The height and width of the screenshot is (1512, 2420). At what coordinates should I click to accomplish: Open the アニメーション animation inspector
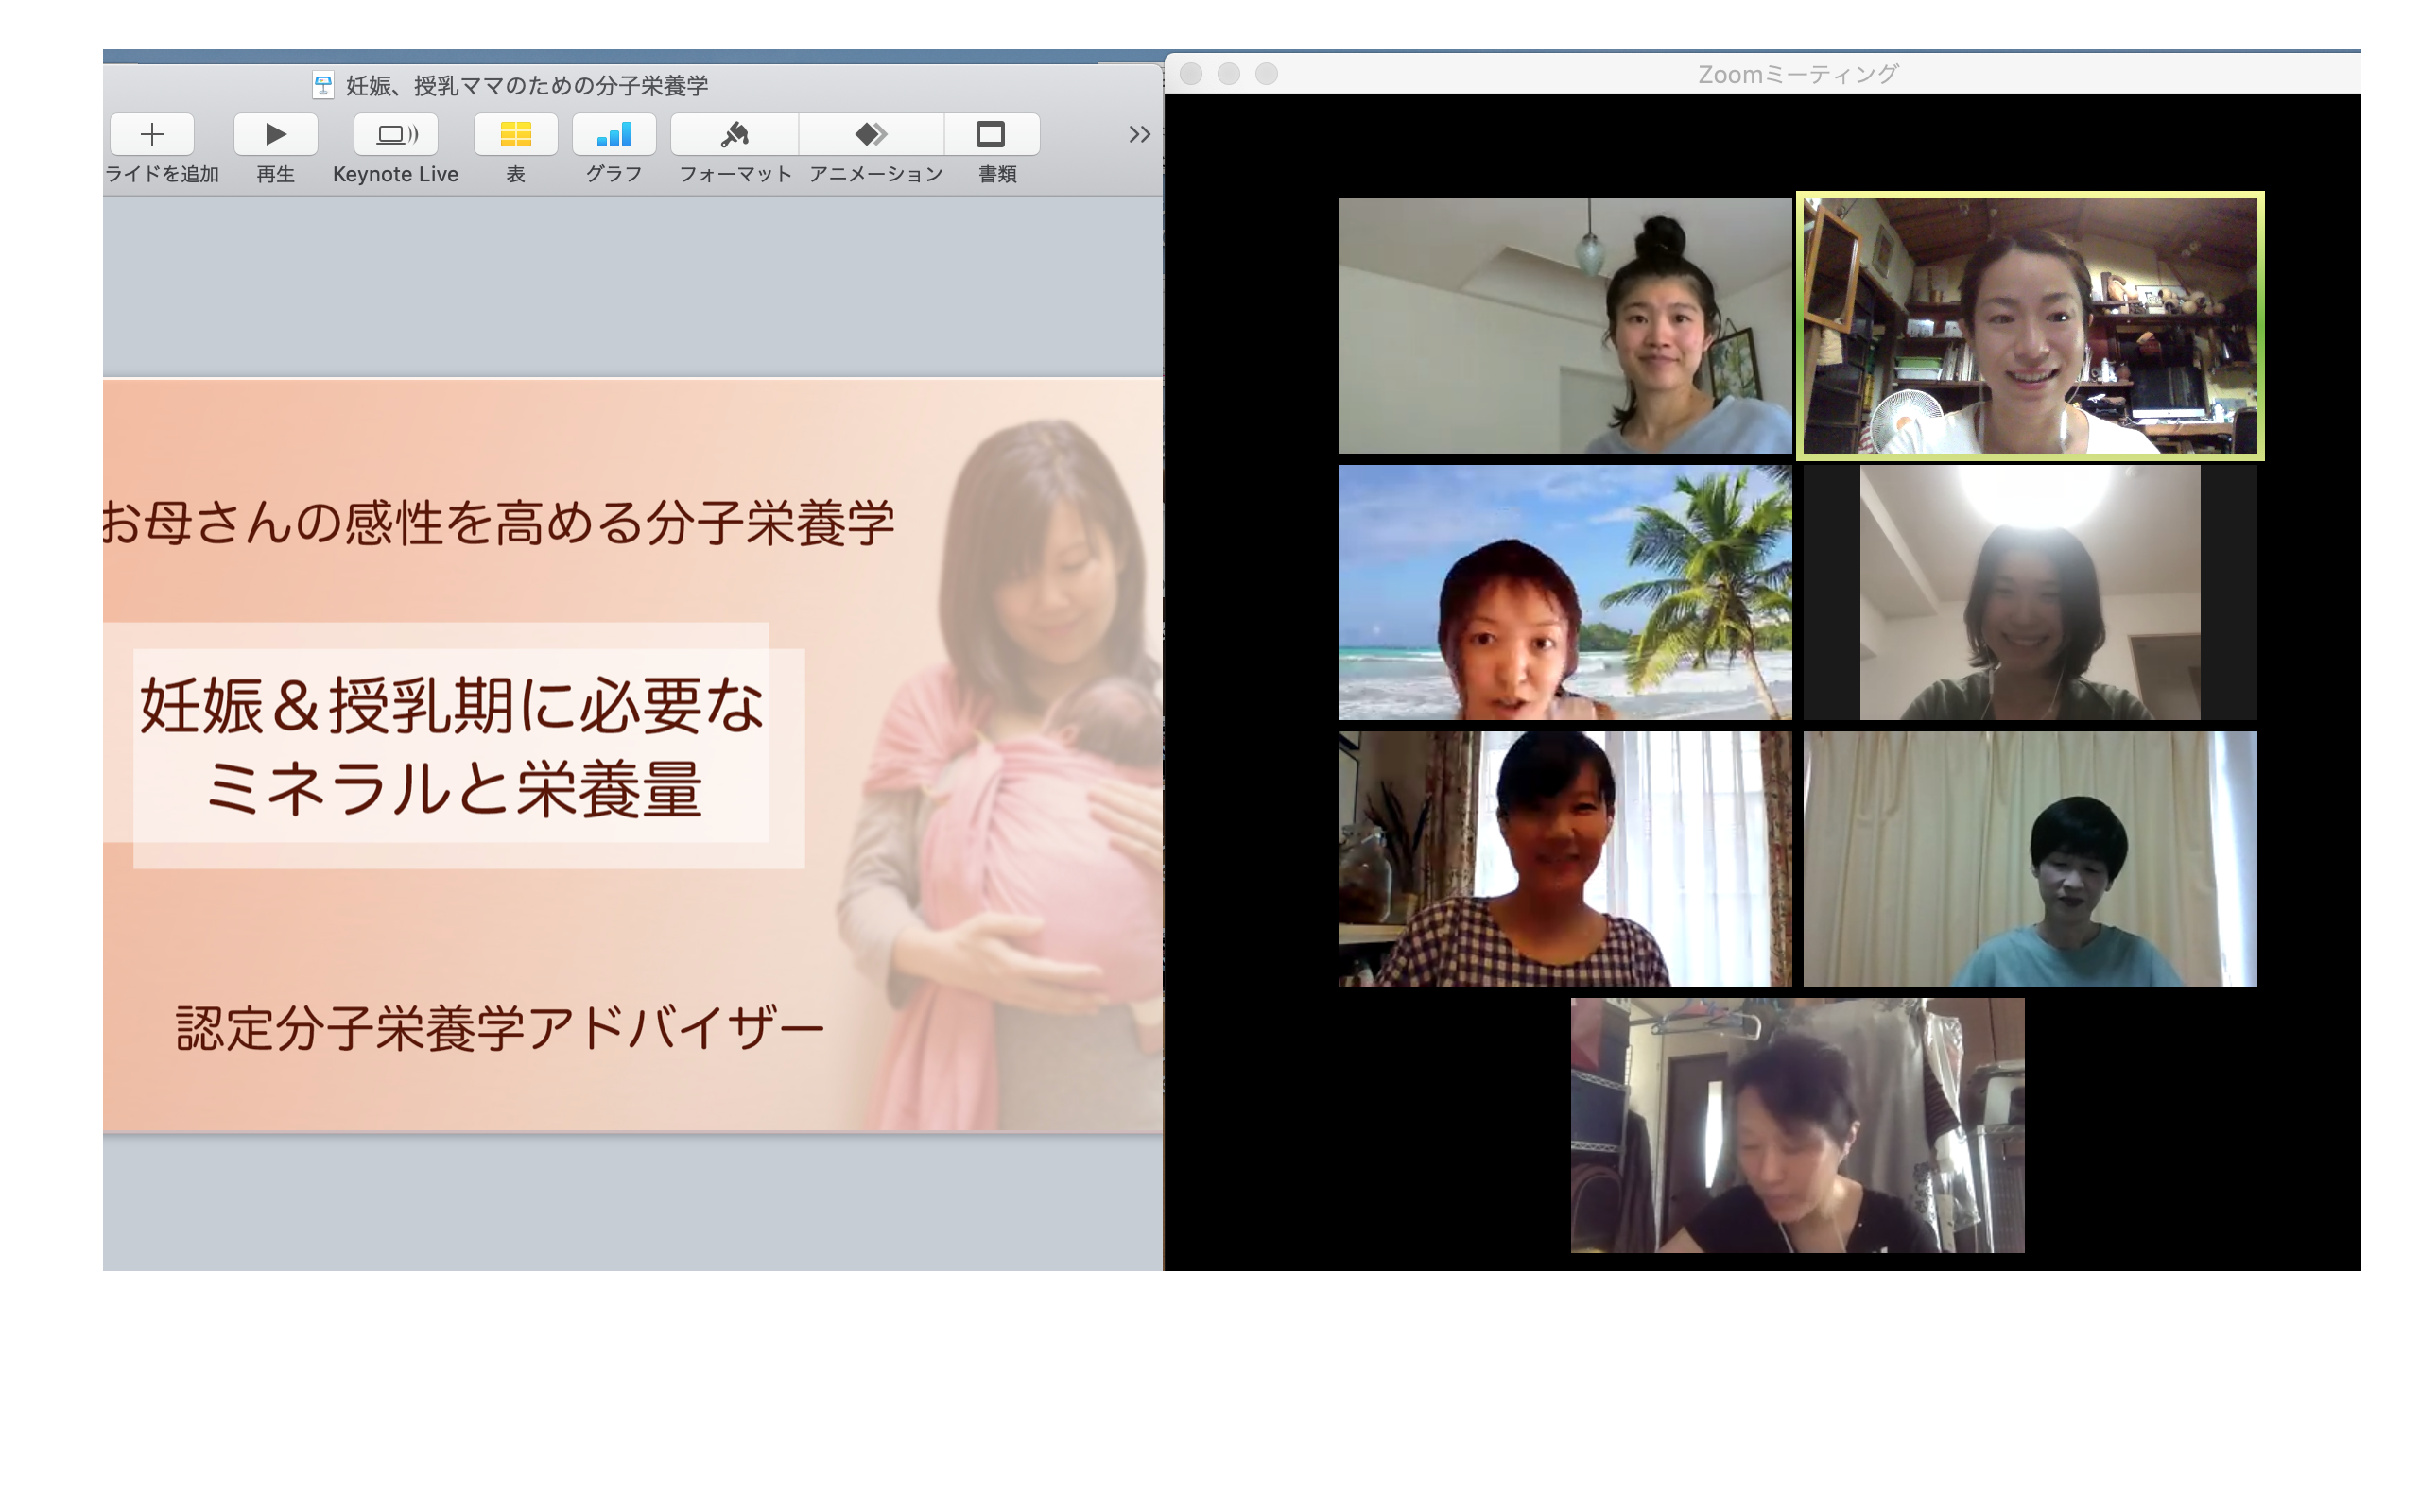[x=871, y=134]
